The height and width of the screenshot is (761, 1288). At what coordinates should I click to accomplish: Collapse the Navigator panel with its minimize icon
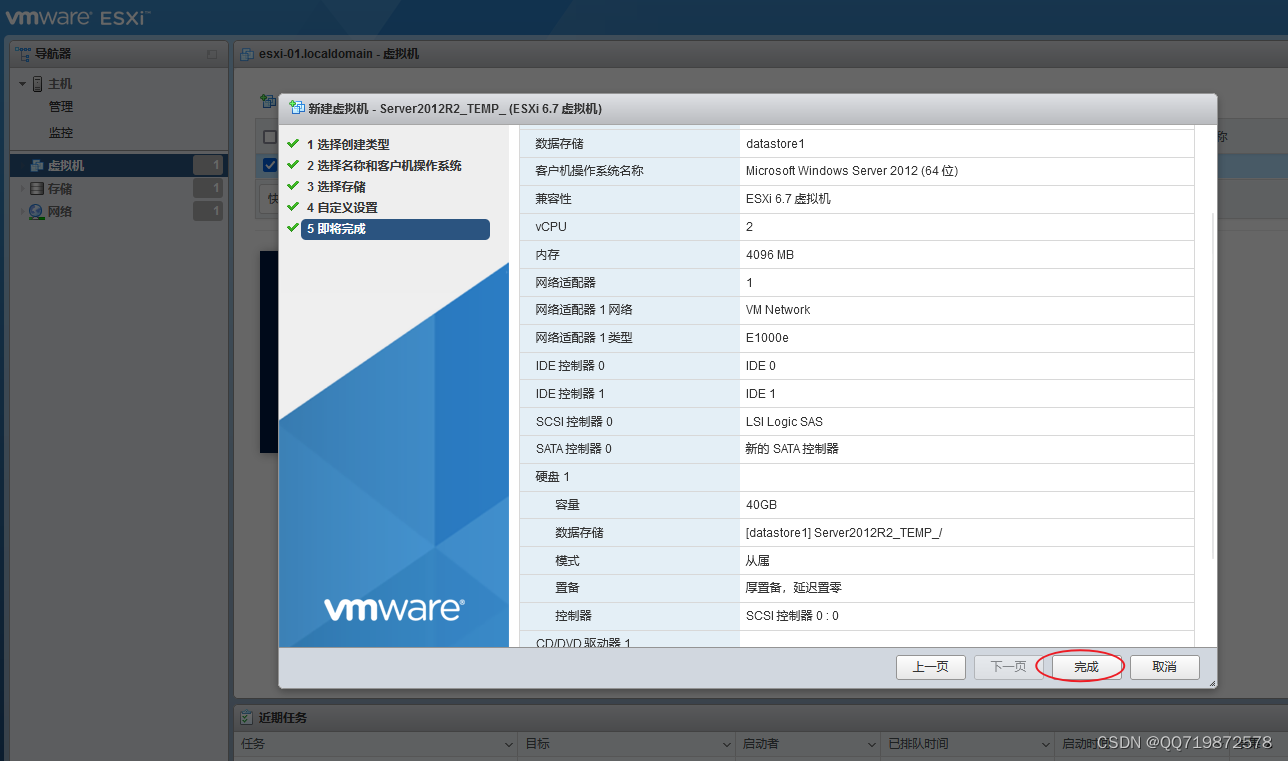click(211, 54)
